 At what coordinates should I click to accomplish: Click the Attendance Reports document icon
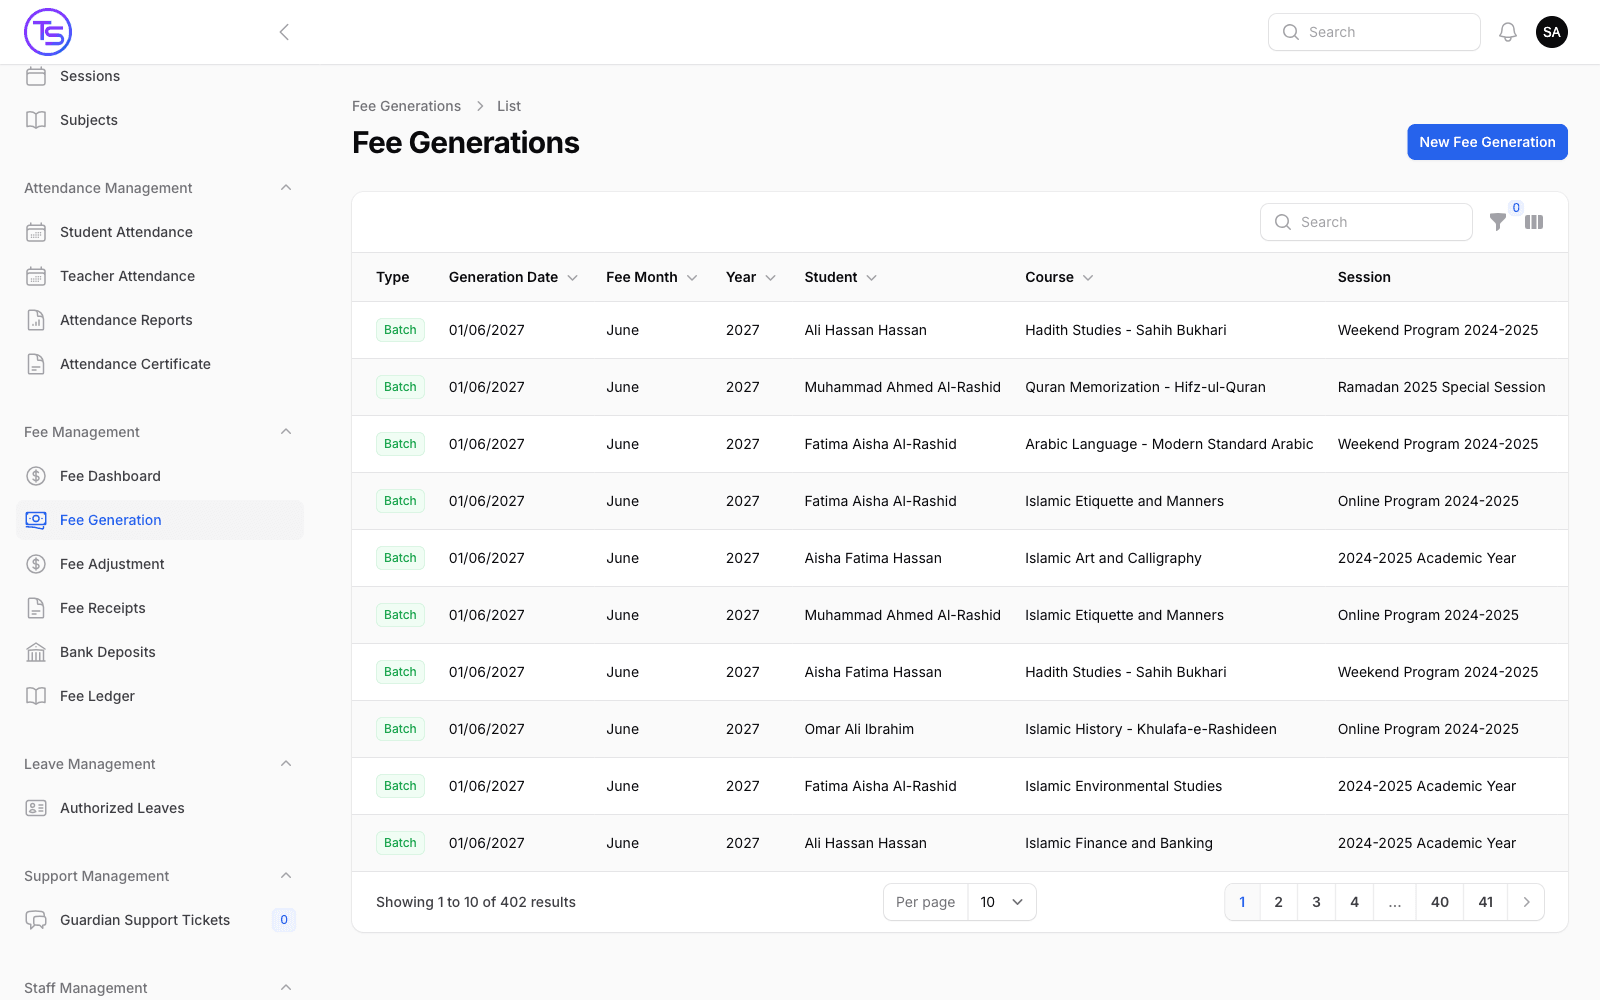tap(36, 320)
